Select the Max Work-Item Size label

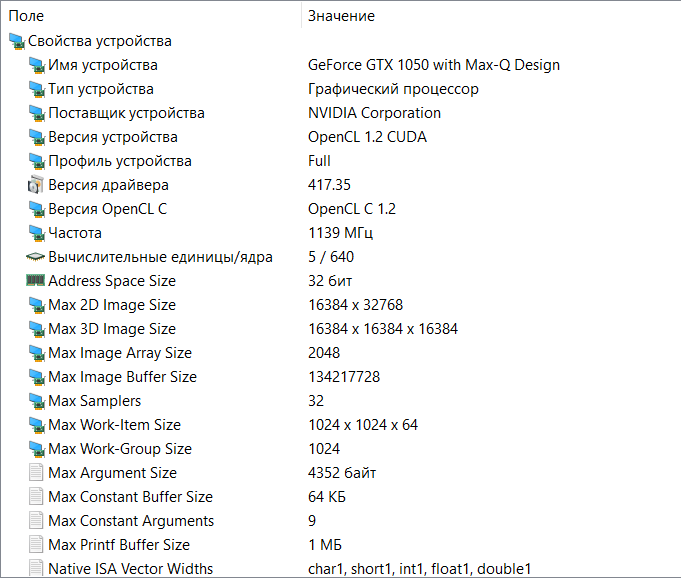115,425
